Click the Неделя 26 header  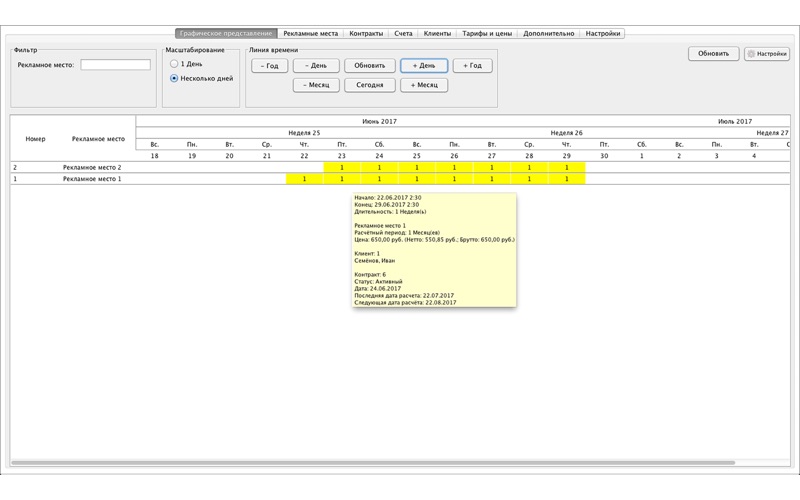tap(566, 133)
